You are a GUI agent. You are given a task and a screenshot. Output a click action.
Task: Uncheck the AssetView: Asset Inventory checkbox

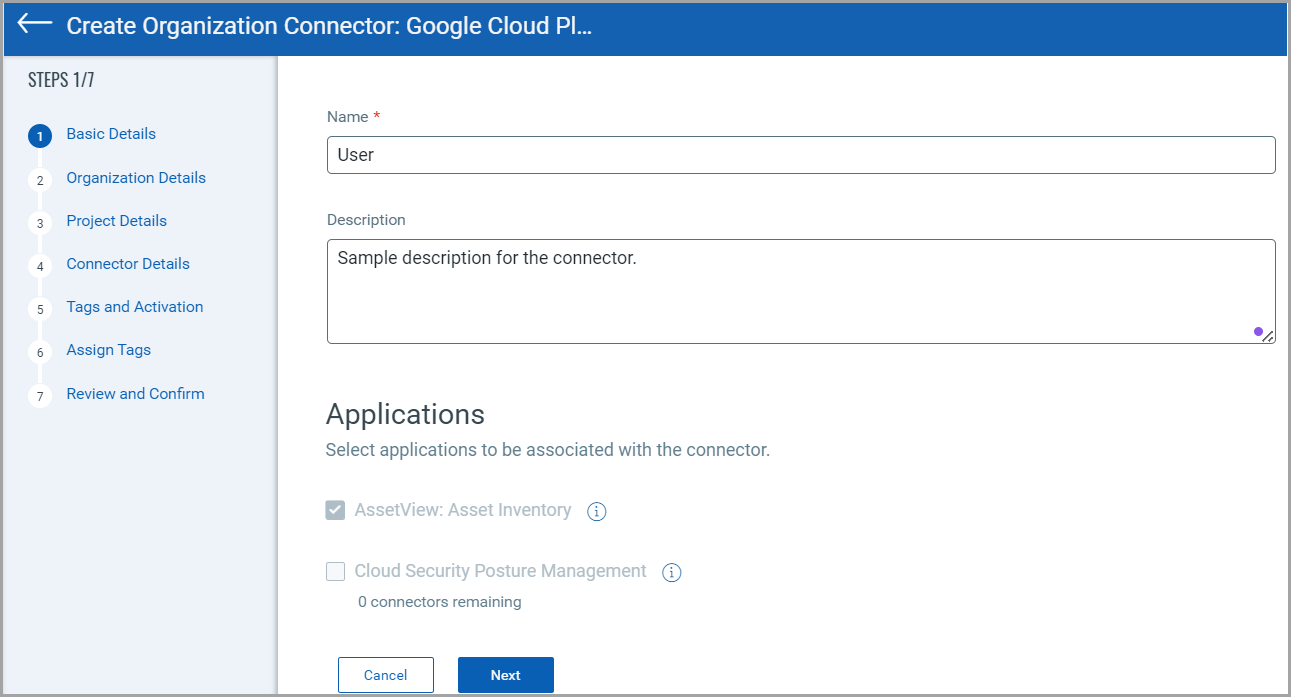point(335,510)
